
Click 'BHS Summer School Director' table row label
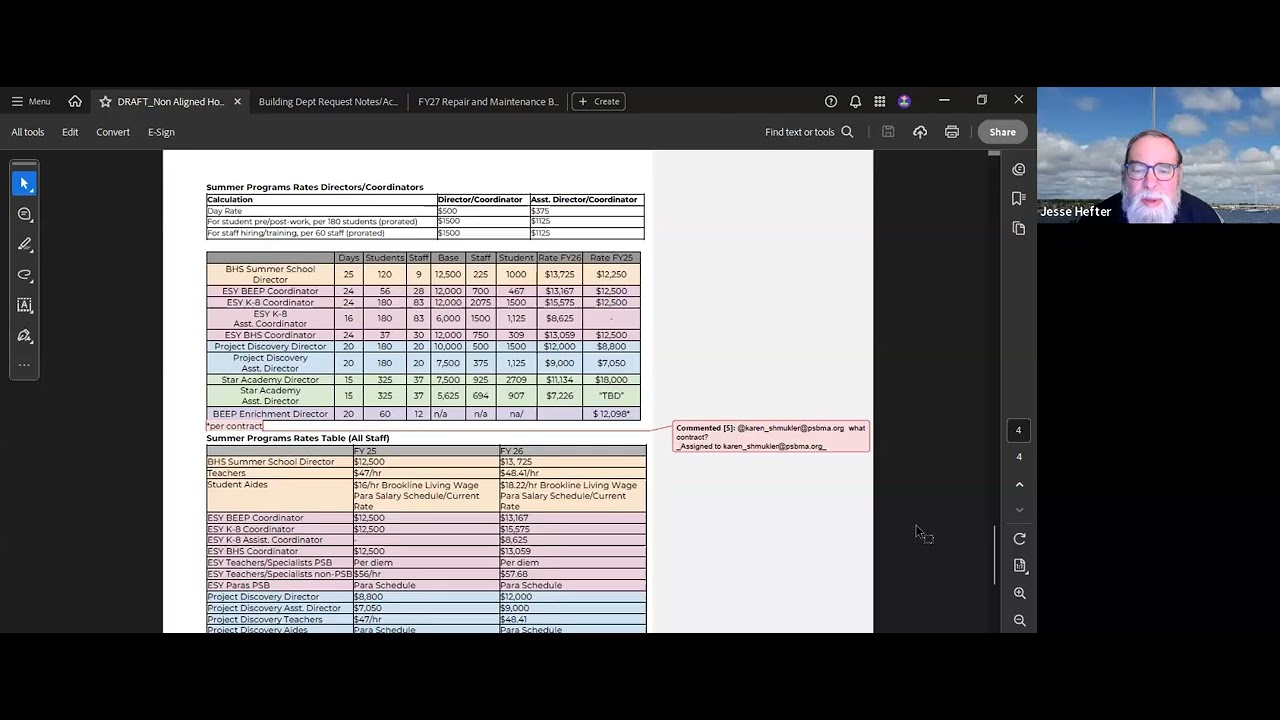(270, 274)
